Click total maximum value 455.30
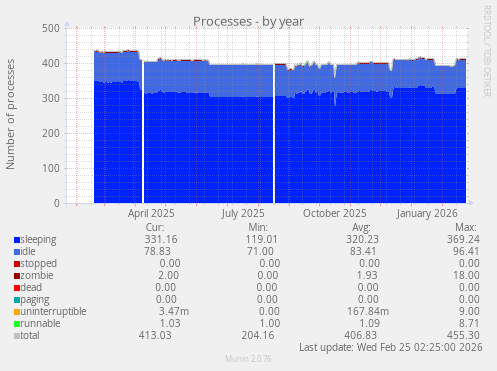This screenshot has height=371, width=497. pos(463,335)
